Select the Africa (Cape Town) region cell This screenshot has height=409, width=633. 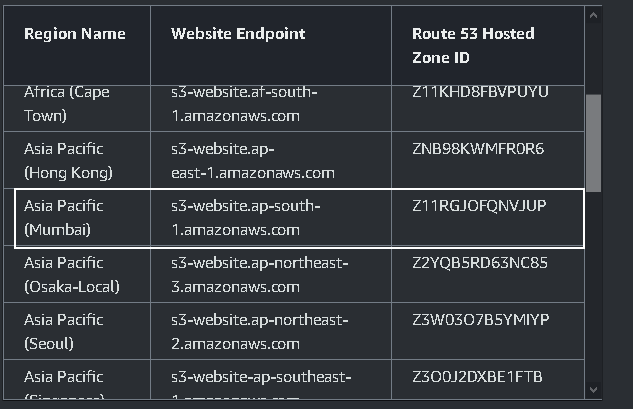click(x=67, y=104)
